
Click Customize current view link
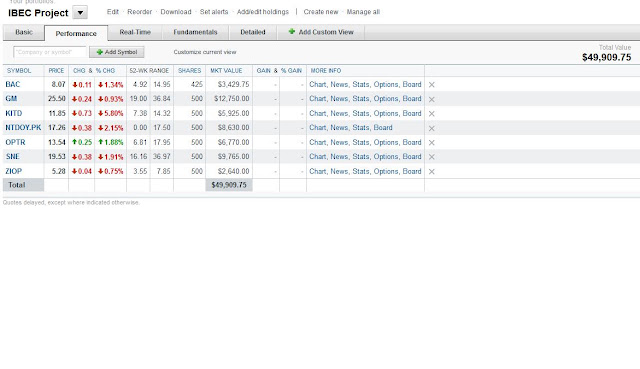pyautogui.click(x=205, y=52)
